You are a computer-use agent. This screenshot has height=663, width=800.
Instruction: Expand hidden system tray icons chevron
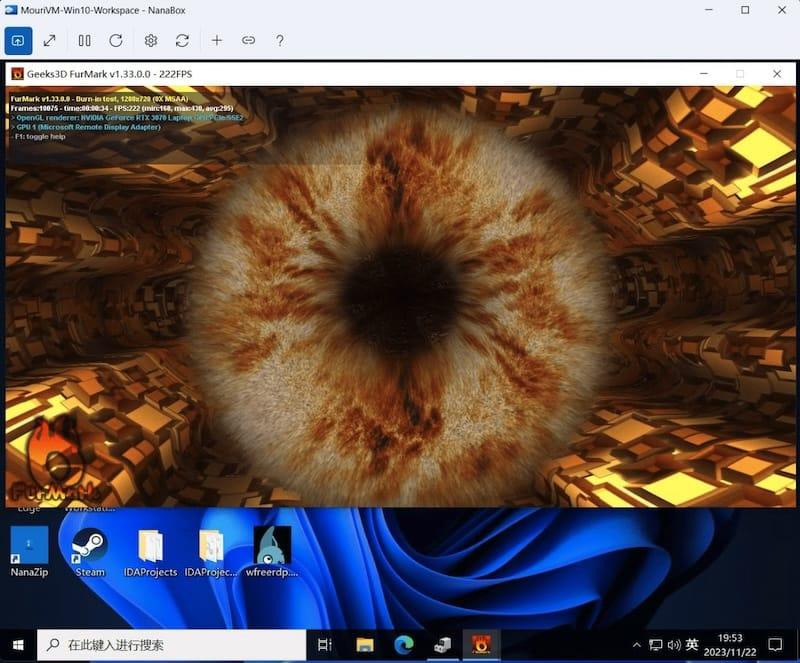click(637, 645)
